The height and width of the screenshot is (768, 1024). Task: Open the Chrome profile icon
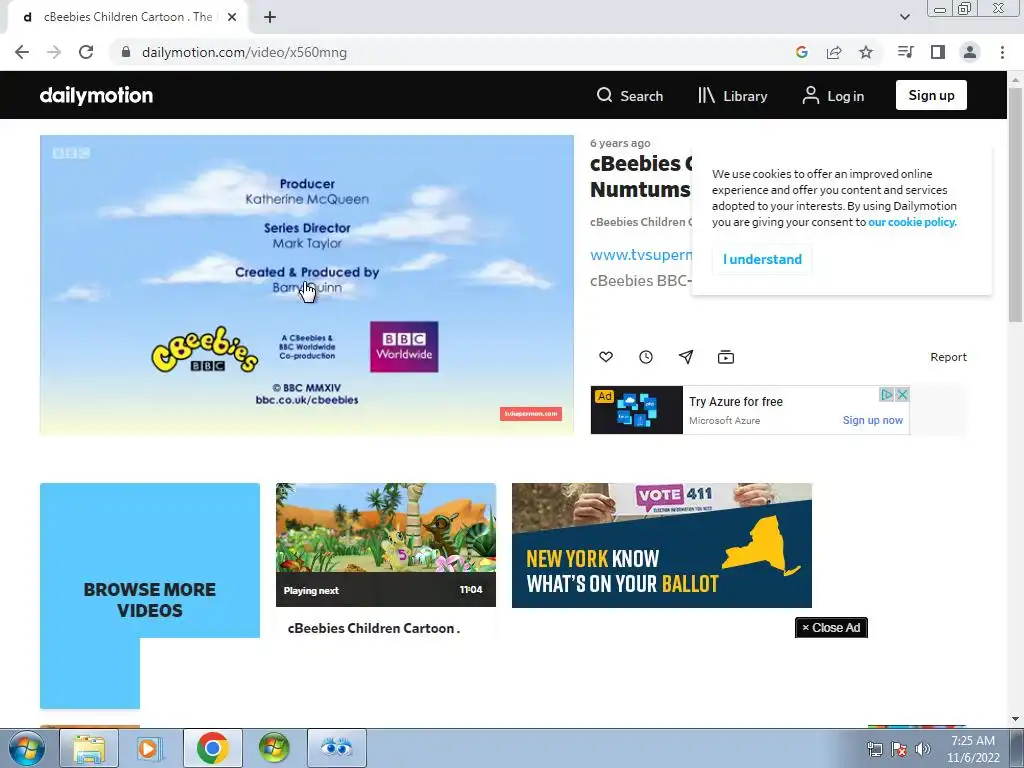click(970, 52)
